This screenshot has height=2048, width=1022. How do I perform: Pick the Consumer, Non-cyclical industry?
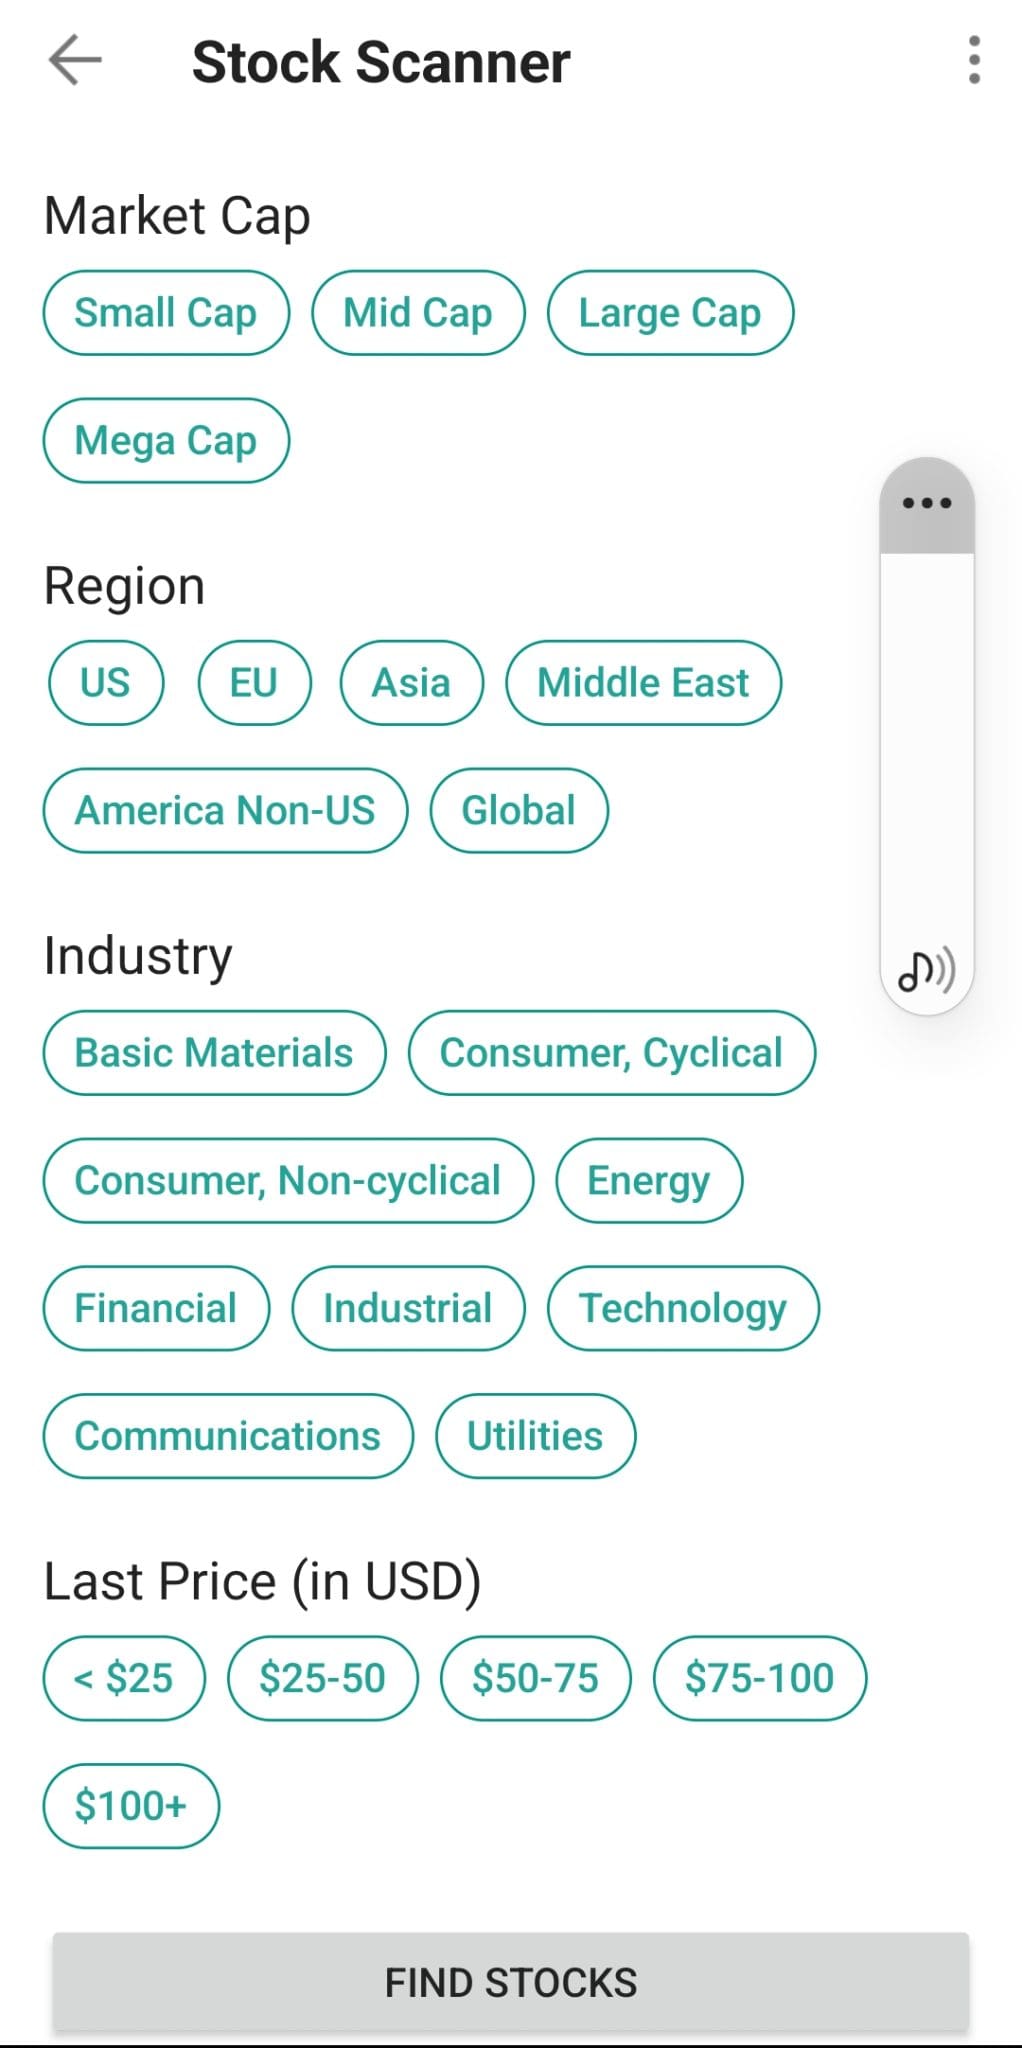288,1181
